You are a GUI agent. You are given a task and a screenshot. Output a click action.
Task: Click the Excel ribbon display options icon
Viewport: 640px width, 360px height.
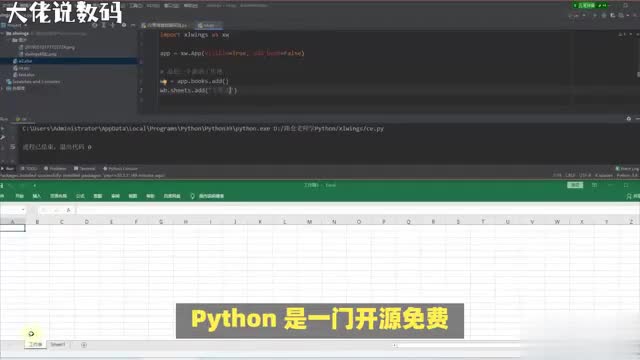(594, 185)
